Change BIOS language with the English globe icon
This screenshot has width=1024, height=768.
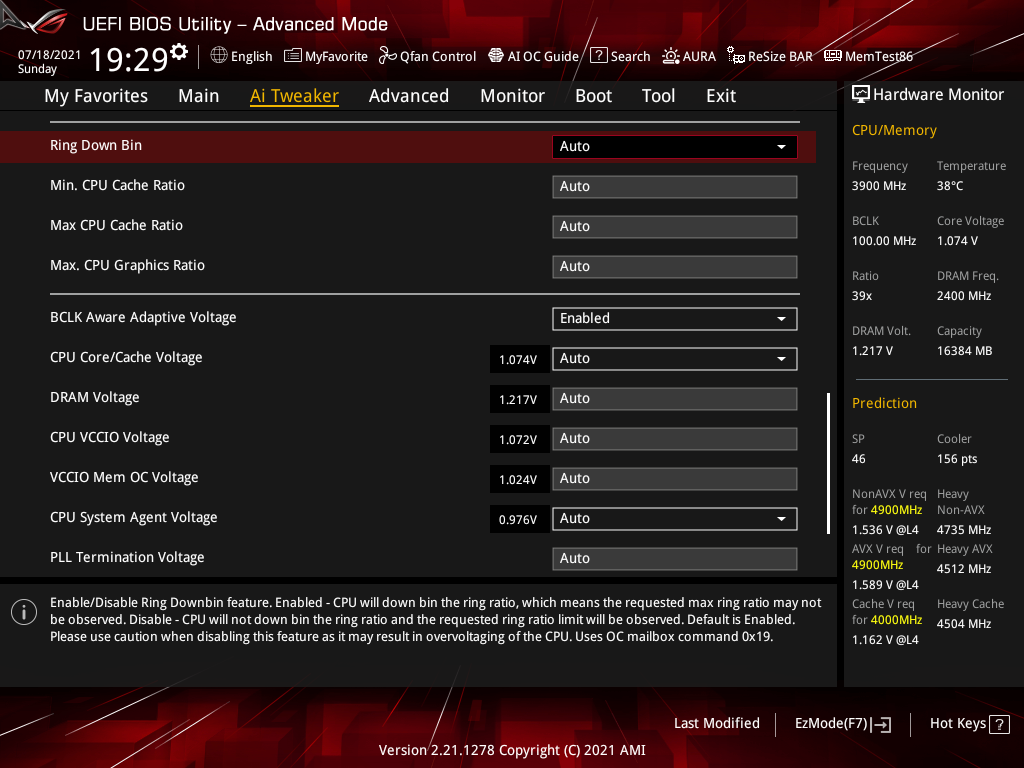pyautogui.click(x=241, y=56)
